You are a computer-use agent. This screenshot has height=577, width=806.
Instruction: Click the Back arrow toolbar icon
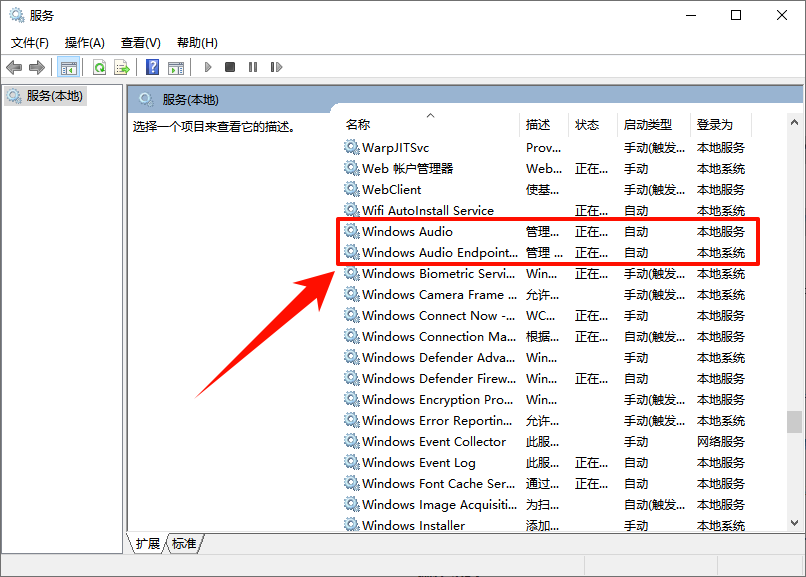tap(14, 67)
